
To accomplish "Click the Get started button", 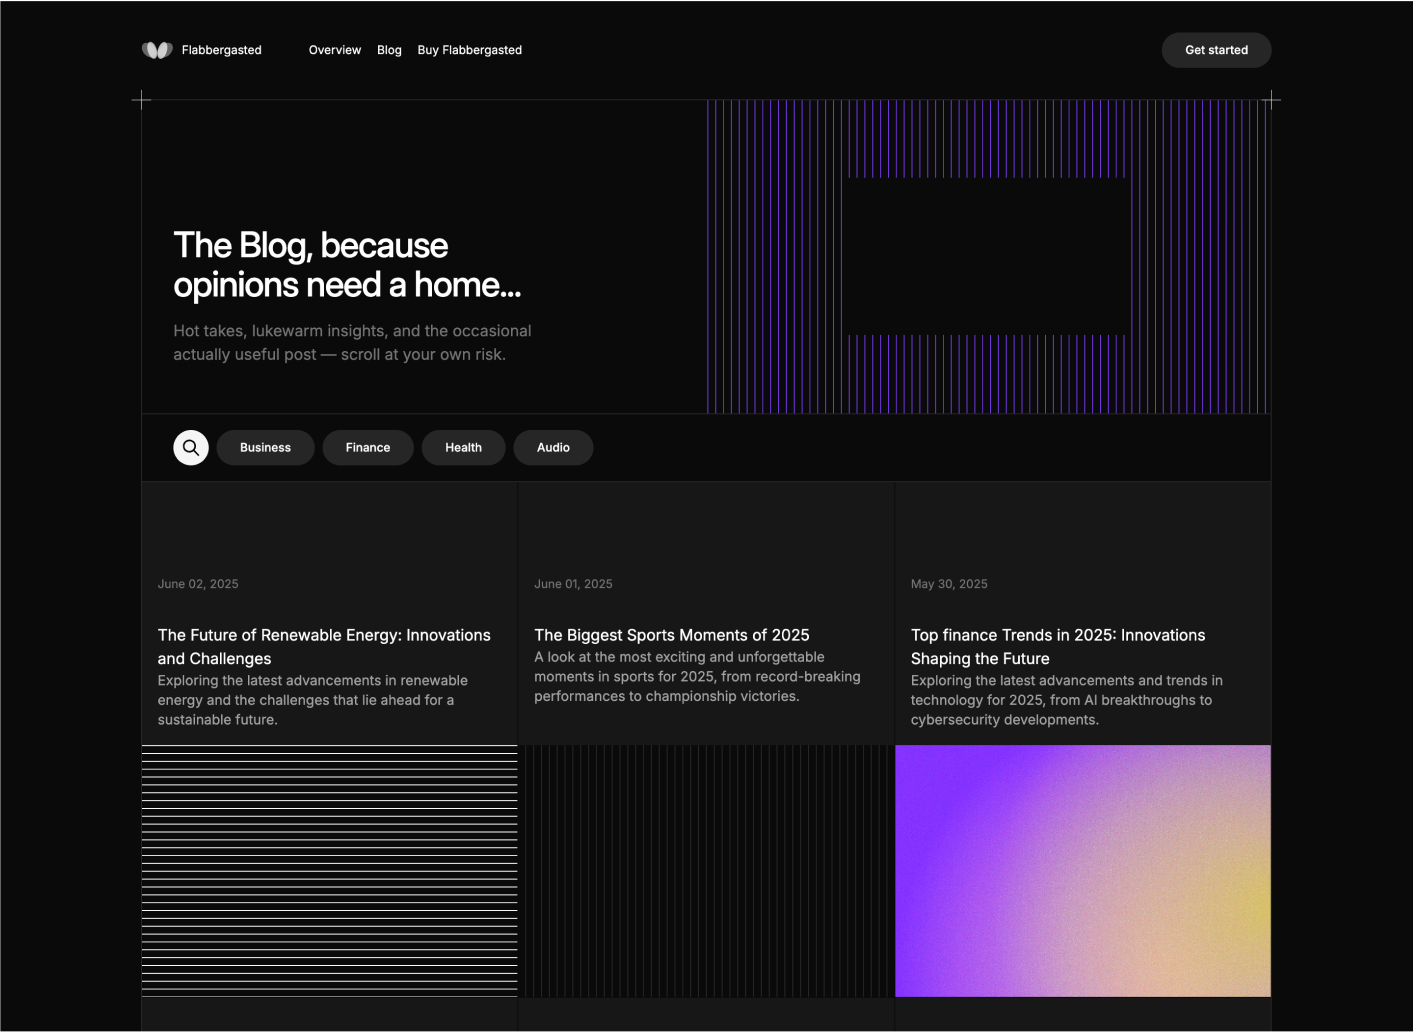I will click(x=1216, y=50).
